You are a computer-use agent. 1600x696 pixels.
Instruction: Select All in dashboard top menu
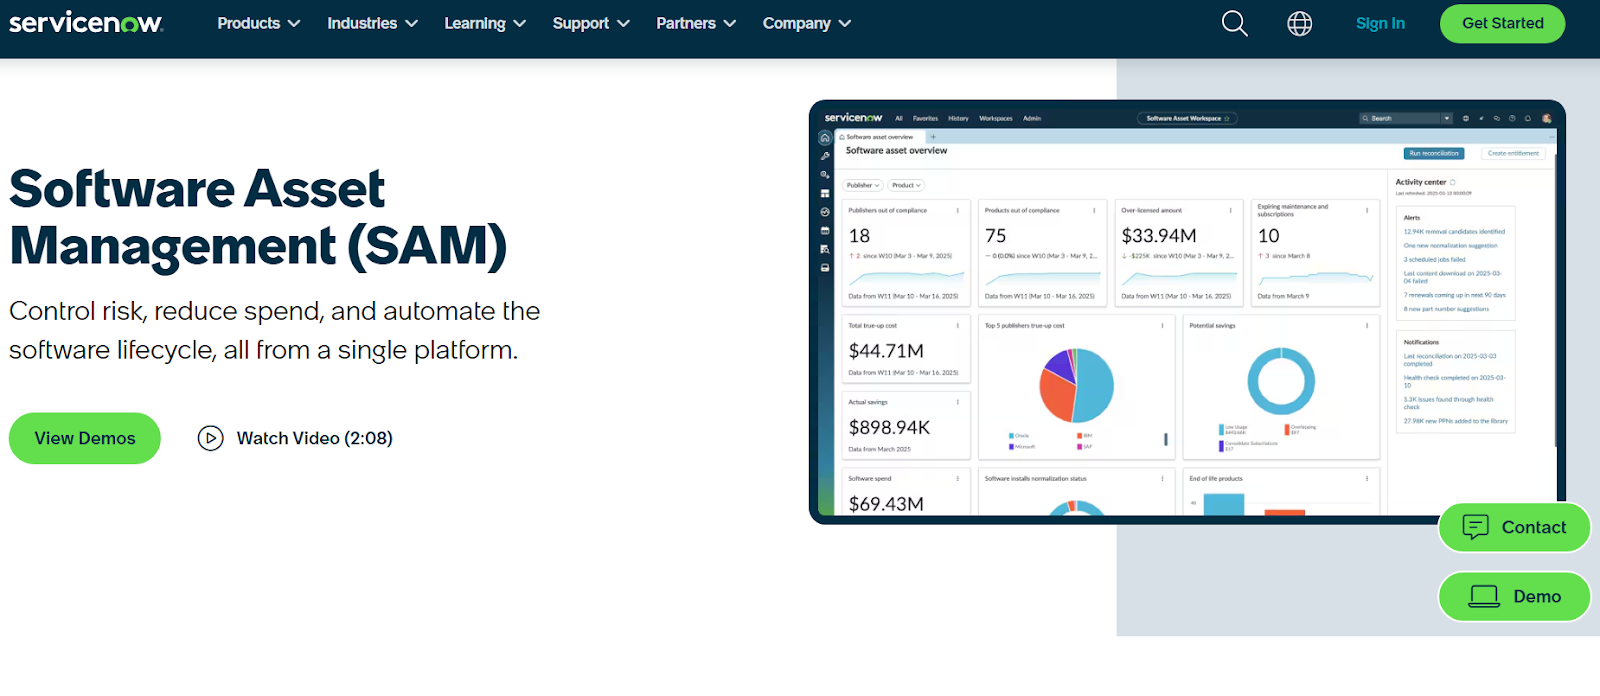point(899,118)
